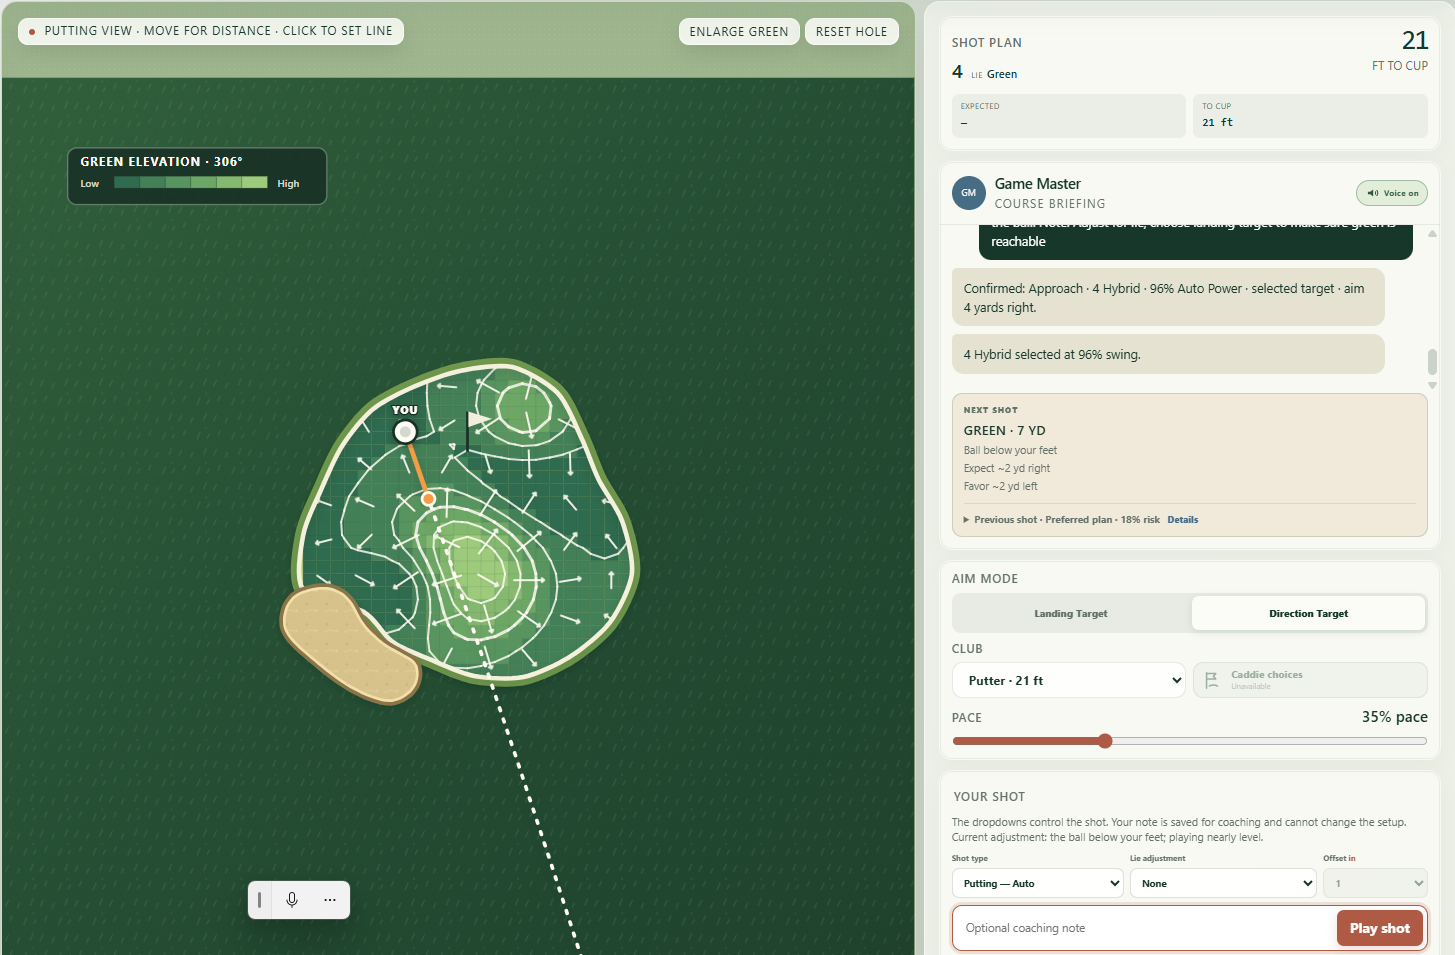This screenshot has height=955, width=1455.
Task: Click the microphone icon in floating toolbar
Action: click(x=292, y=900)
